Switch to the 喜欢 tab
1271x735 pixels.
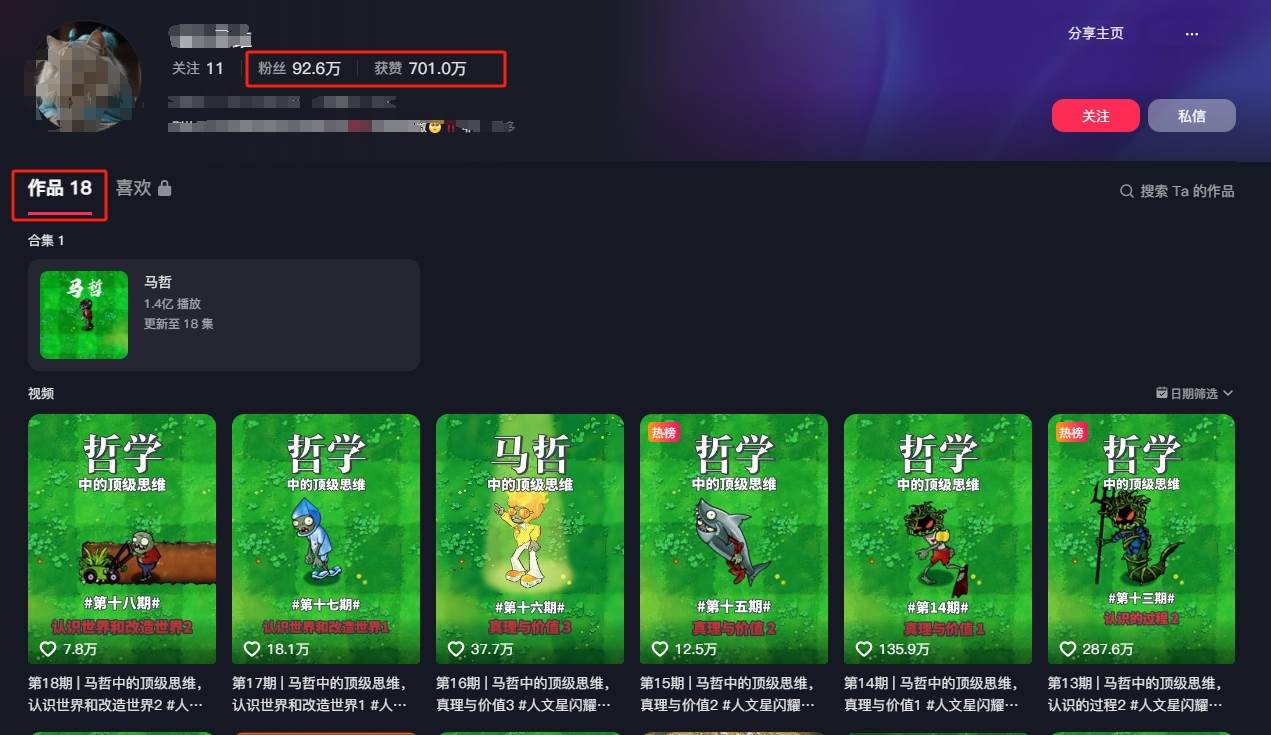143,188
